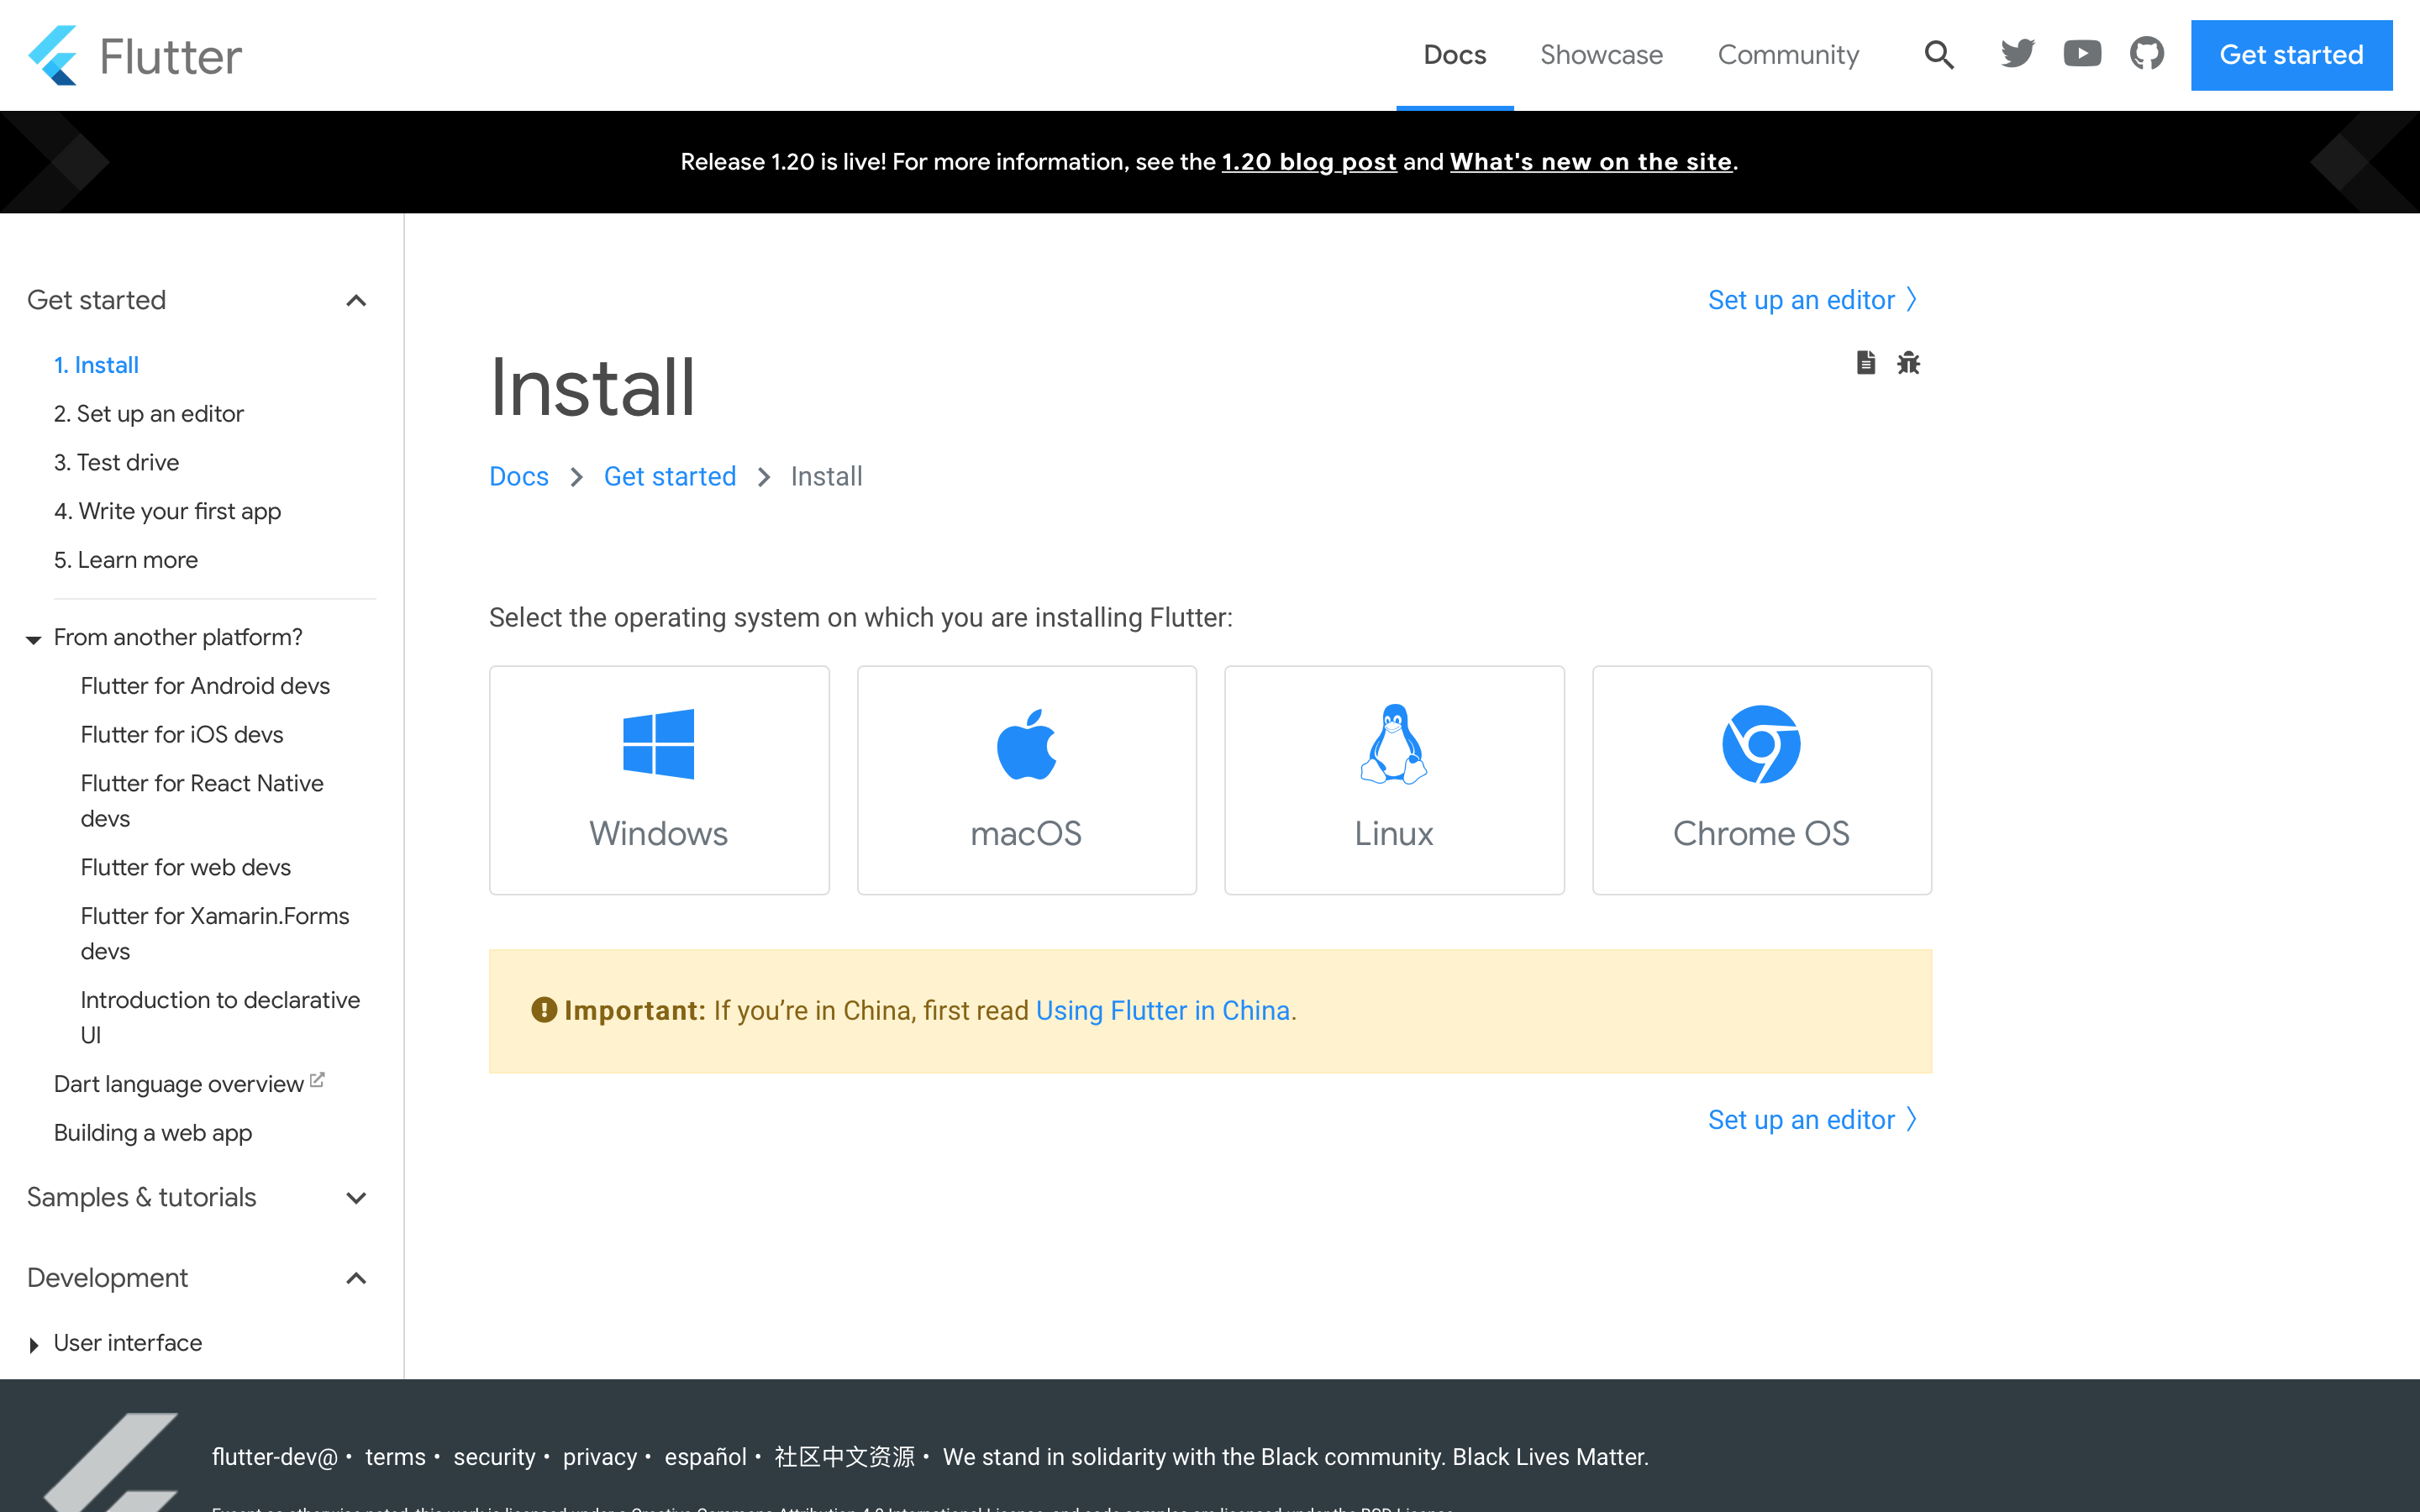Viewport: 2420px width, 1512px height.
Task: Click 社区中文资源 footer link
Action: pyautogui.click(x=845, y=1458)
